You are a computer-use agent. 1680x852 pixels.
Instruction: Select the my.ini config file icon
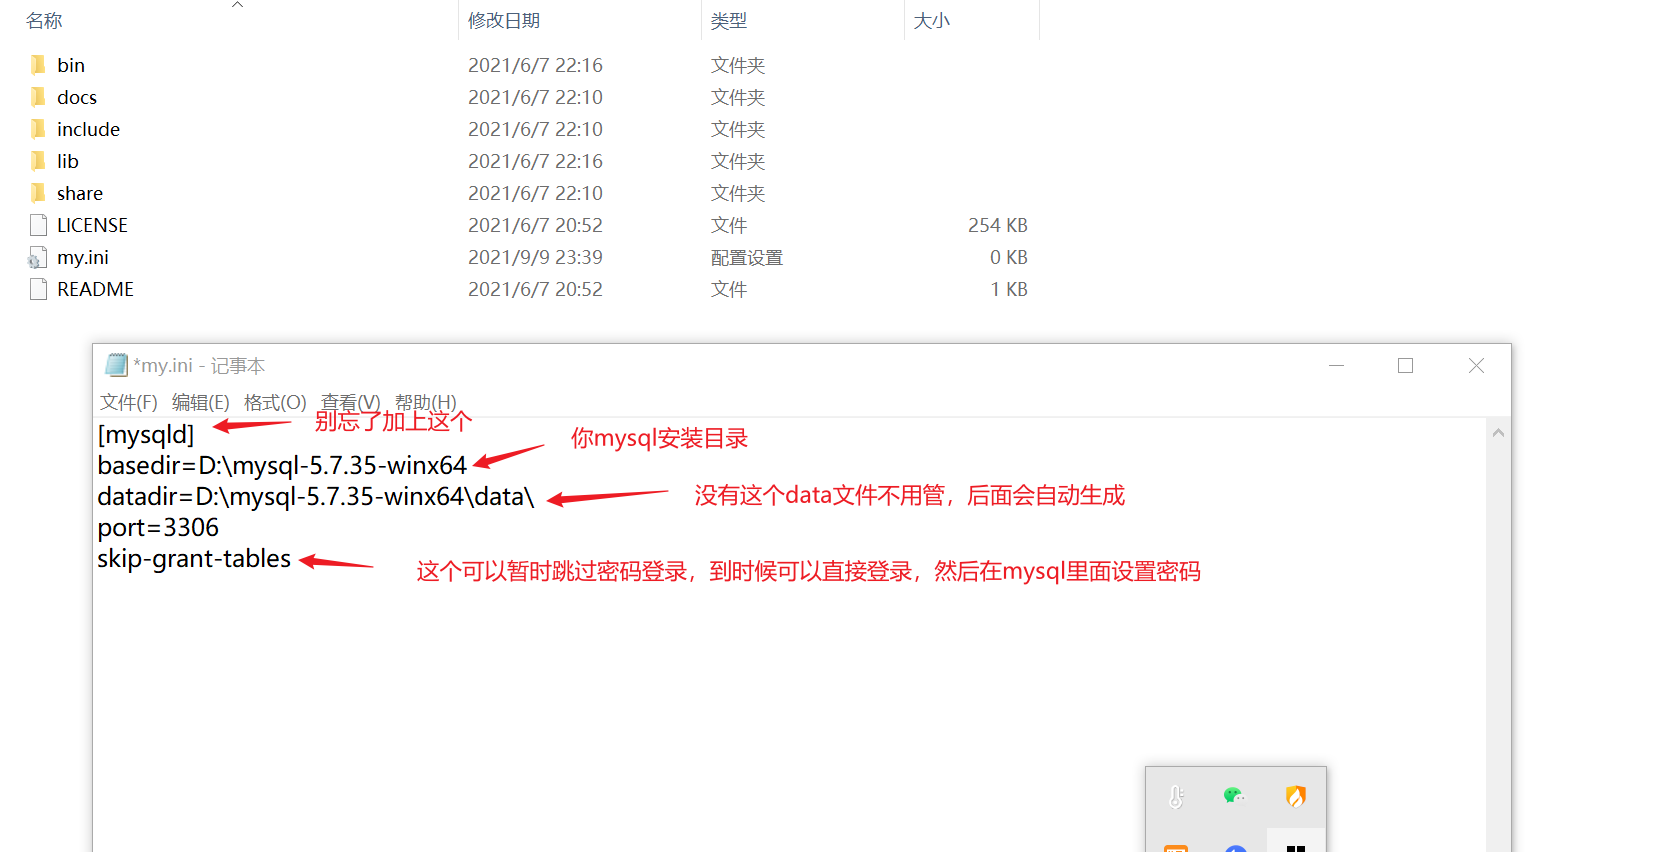pyautogui.click(x=37, y=258)
